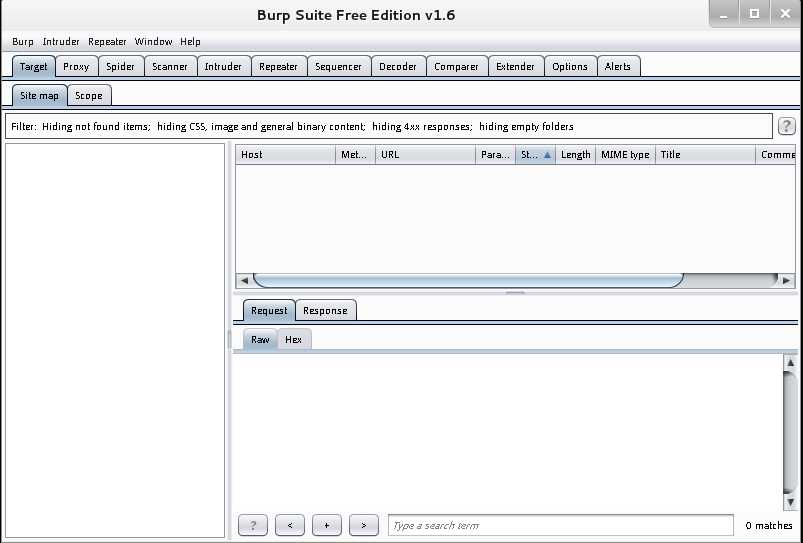
Task: Click the search term input field
Action: pos(561,526)
